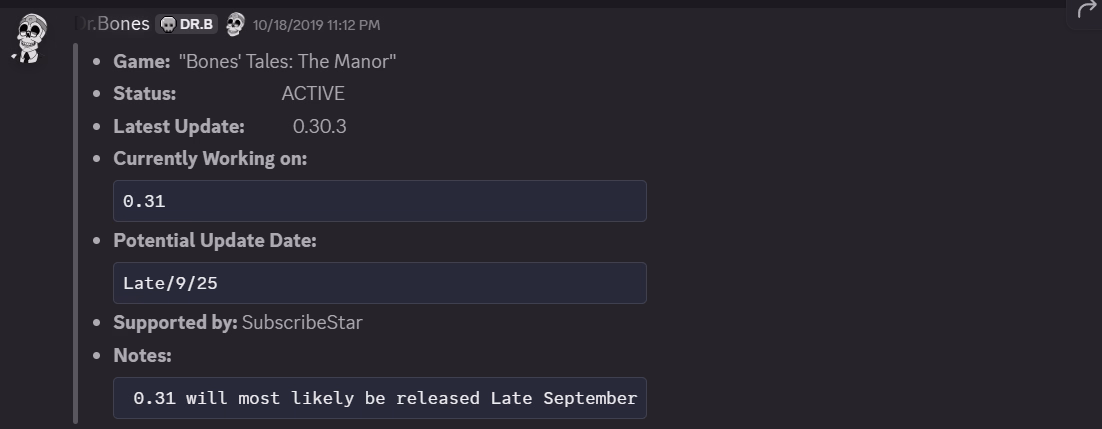Click the "Game:" label
This screenshot has width=1102, height=429.
coord(142,62)
